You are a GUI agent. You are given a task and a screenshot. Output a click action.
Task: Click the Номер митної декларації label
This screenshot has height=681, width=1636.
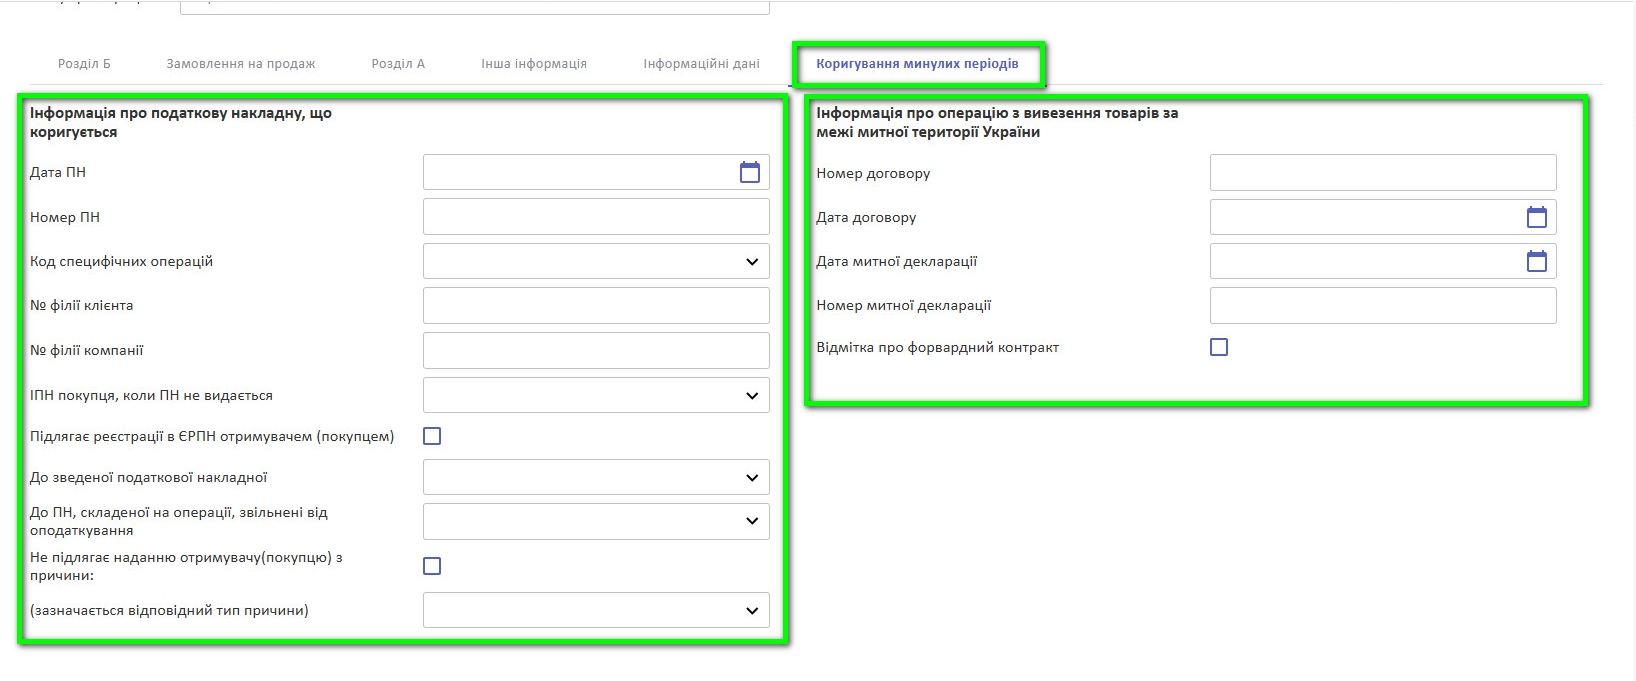(903, 305)
